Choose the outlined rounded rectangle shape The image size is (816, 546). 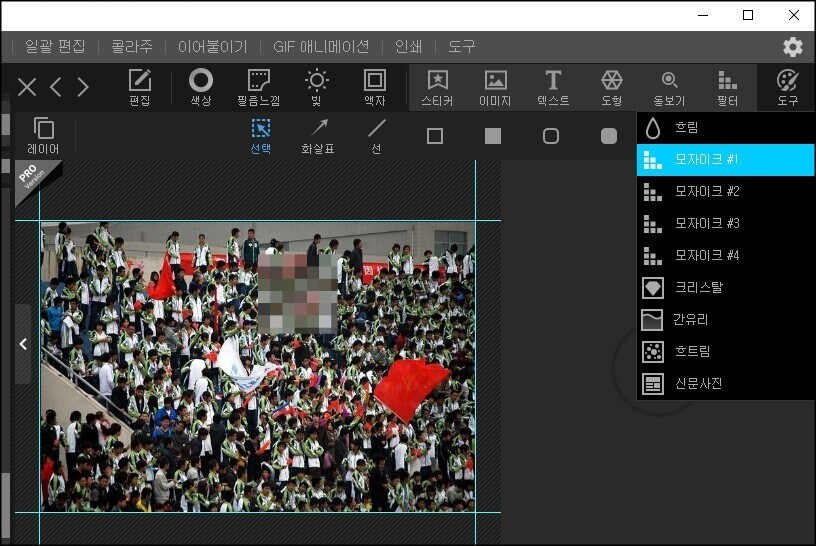(551, 136)
